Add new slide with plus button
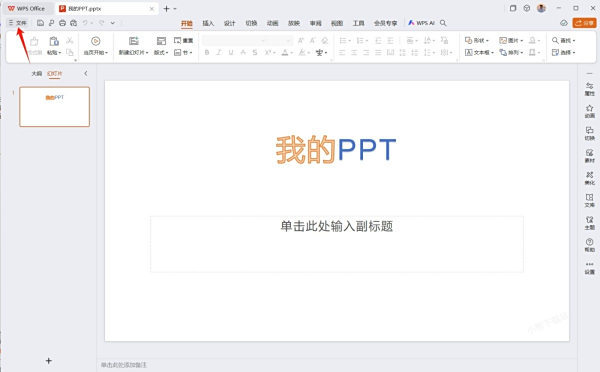This screenshot has height=372, width=600. point(49,361)
